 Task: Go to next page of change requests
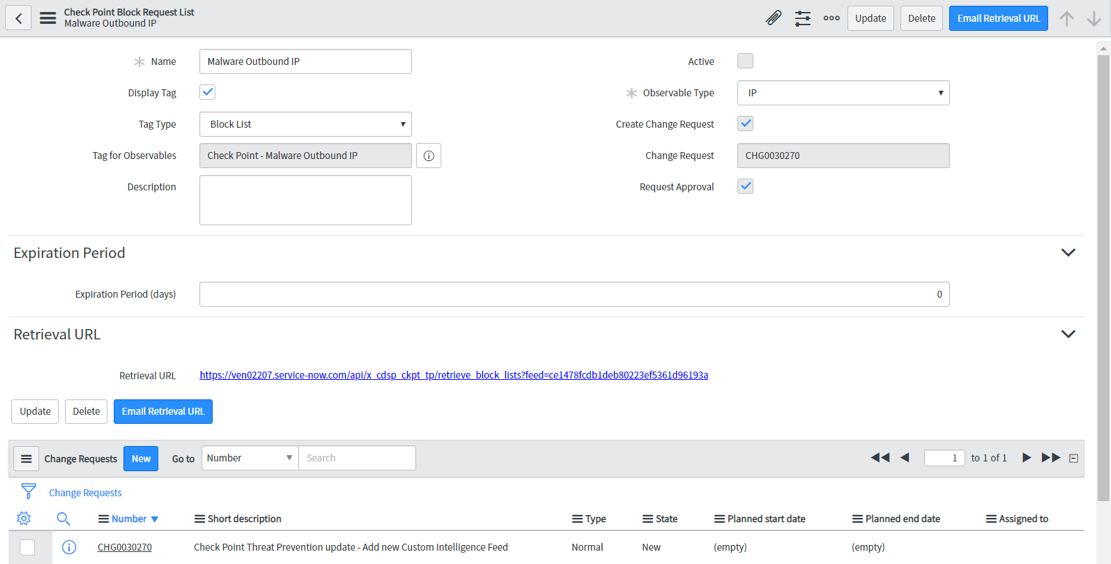(x=1026, y=458)
